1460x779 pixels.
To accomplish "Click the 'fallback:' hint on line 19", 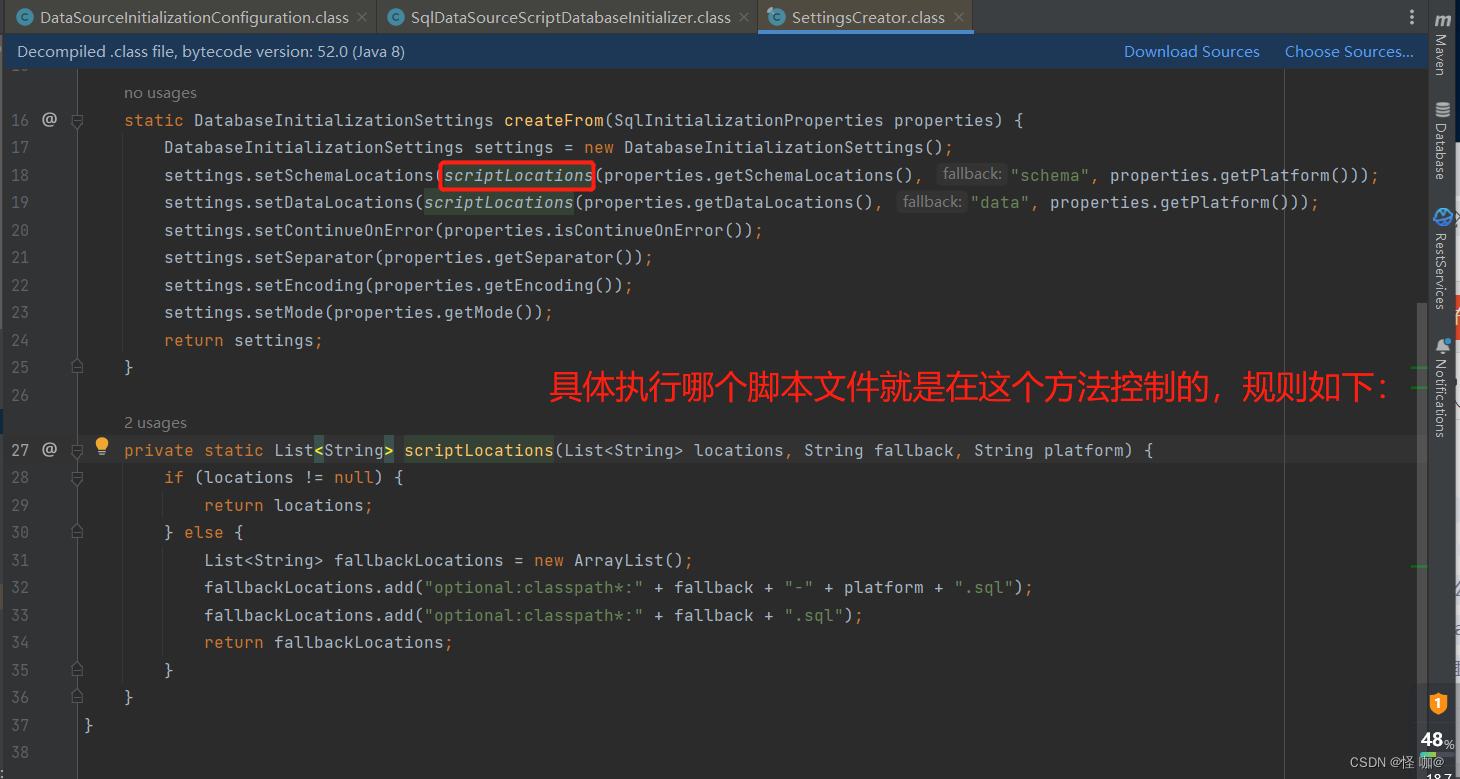I will [932, 202].
